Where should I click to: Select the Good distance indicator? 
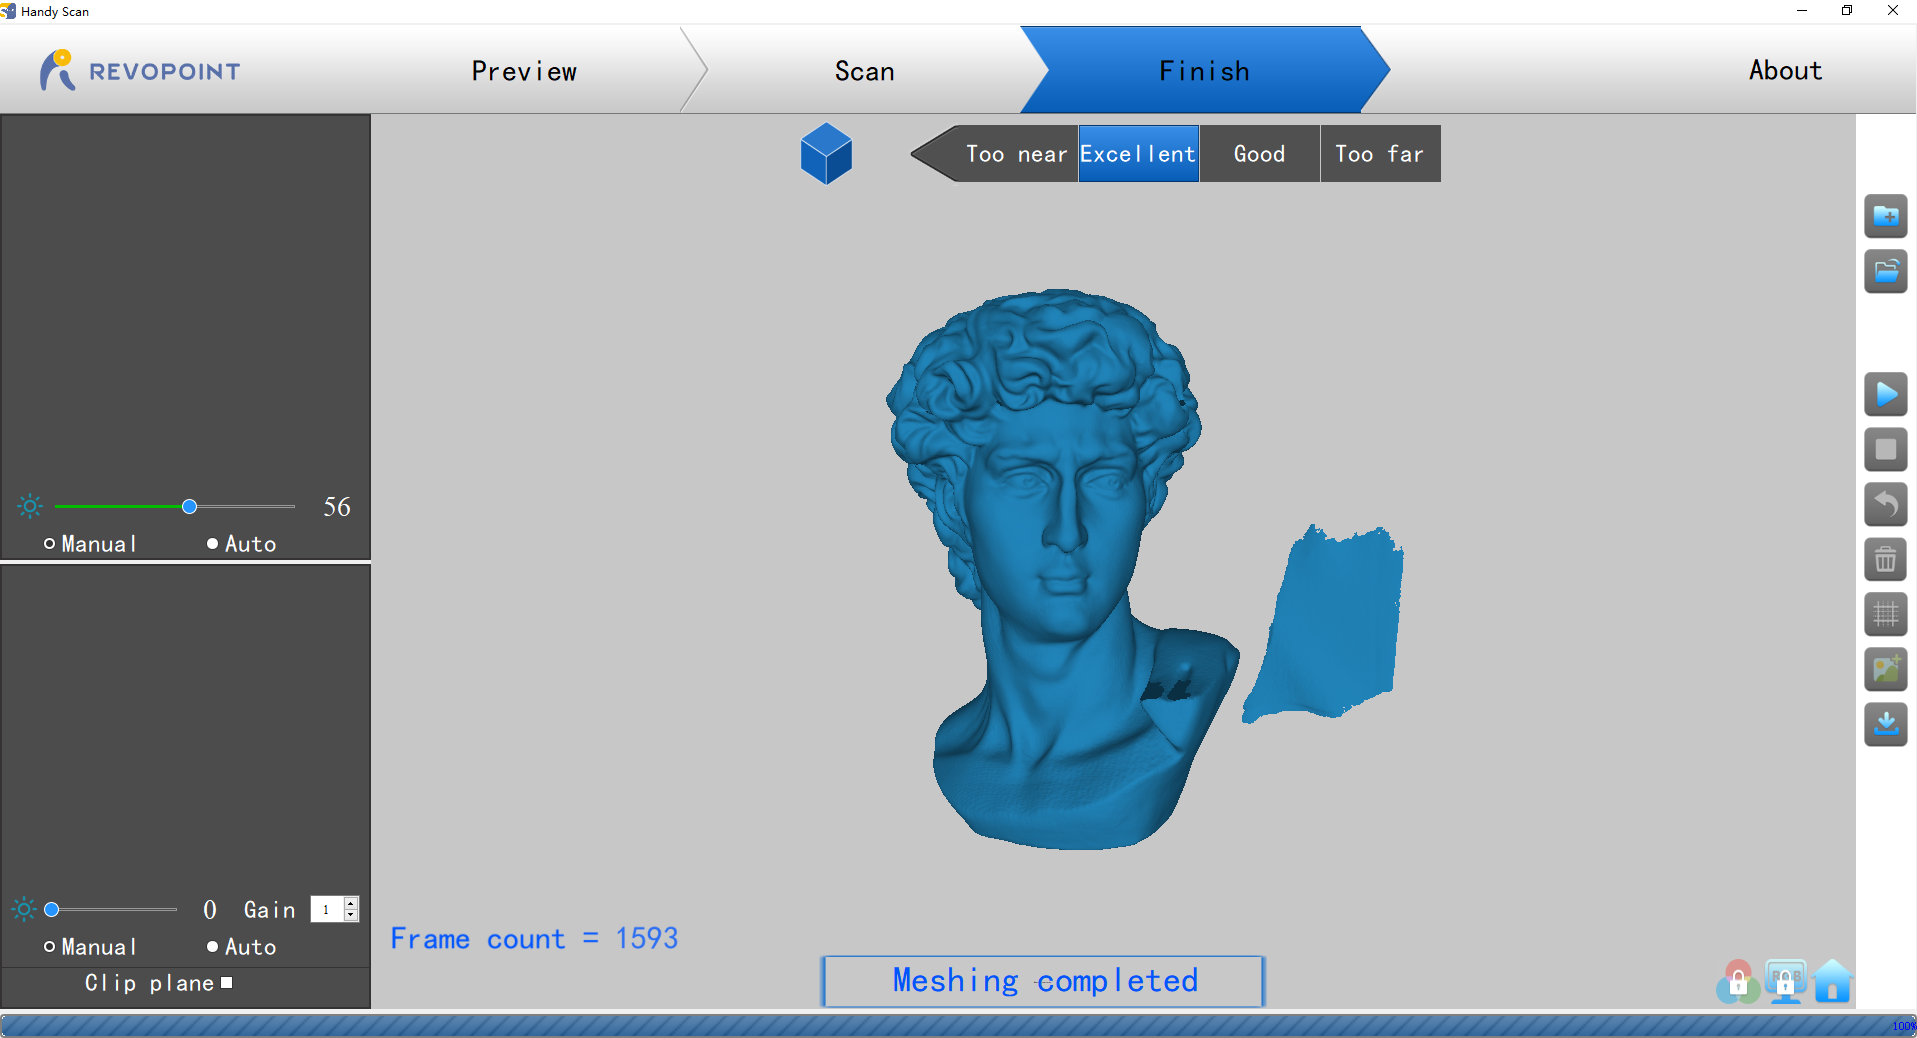pos(1259,153)
